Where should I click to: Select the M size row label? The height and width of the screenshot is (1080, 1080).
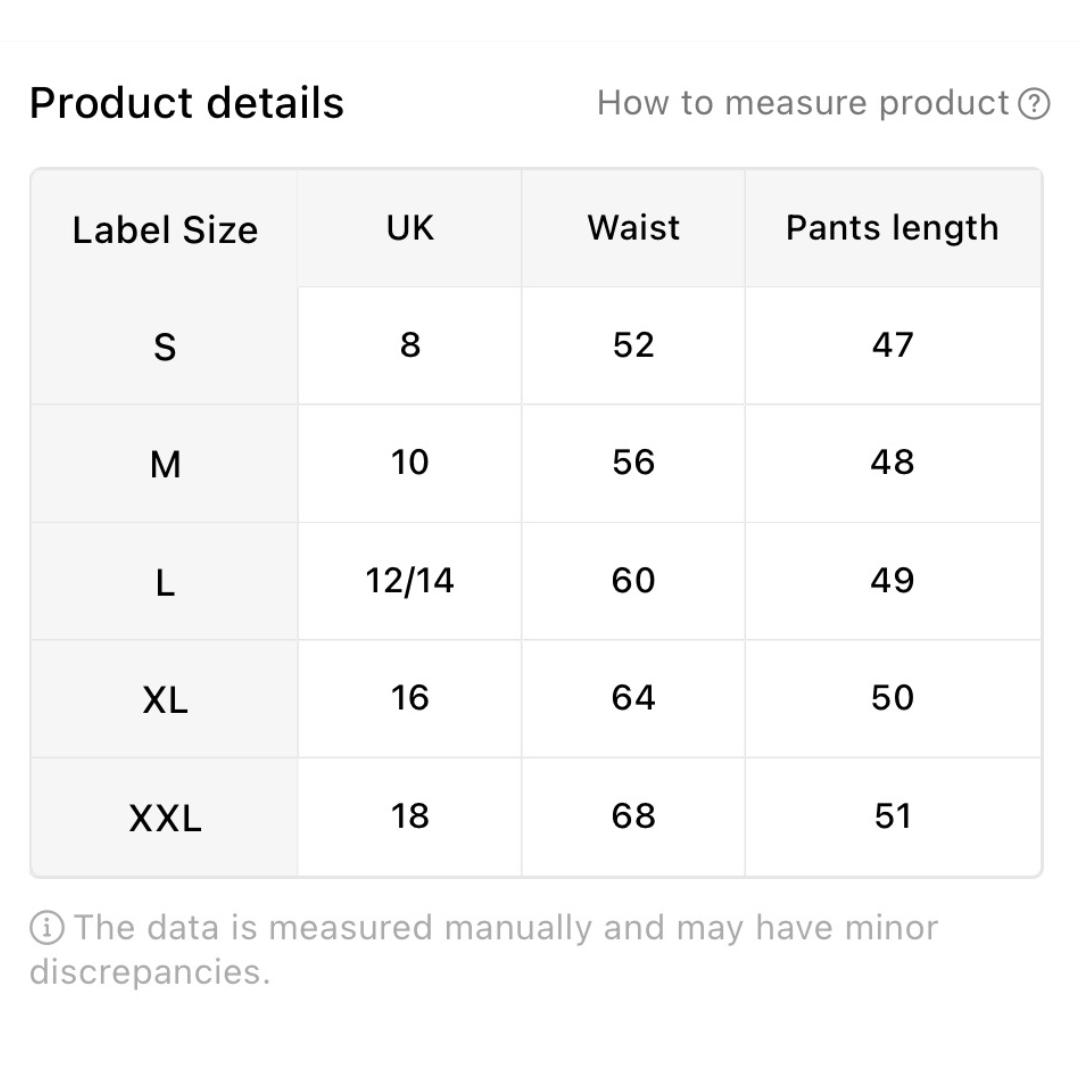(165, 464)
